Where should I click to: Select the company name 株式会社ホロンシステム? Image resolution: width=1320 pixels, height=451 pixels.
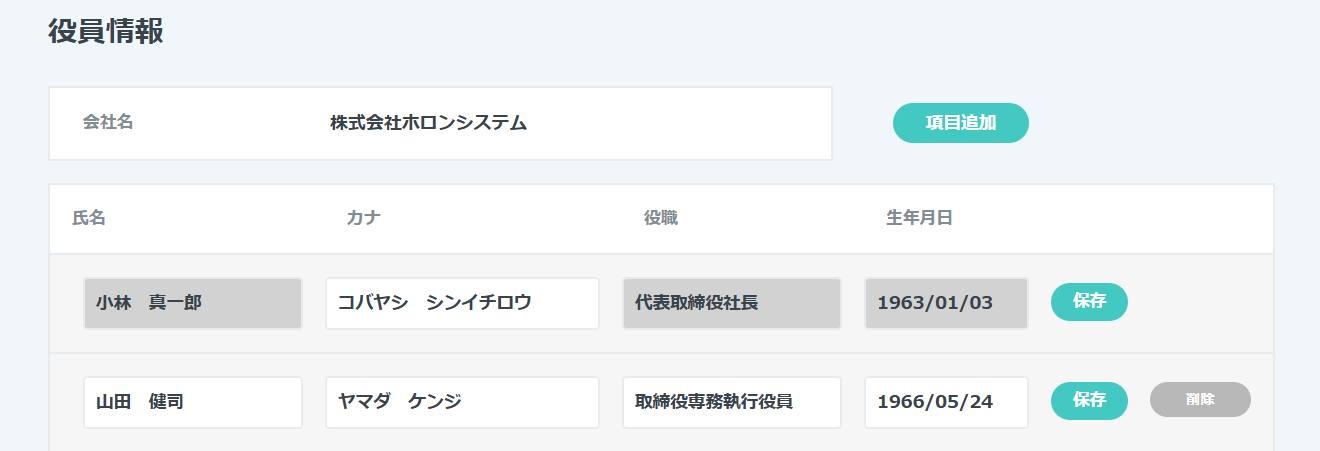(x=428, y=124)
